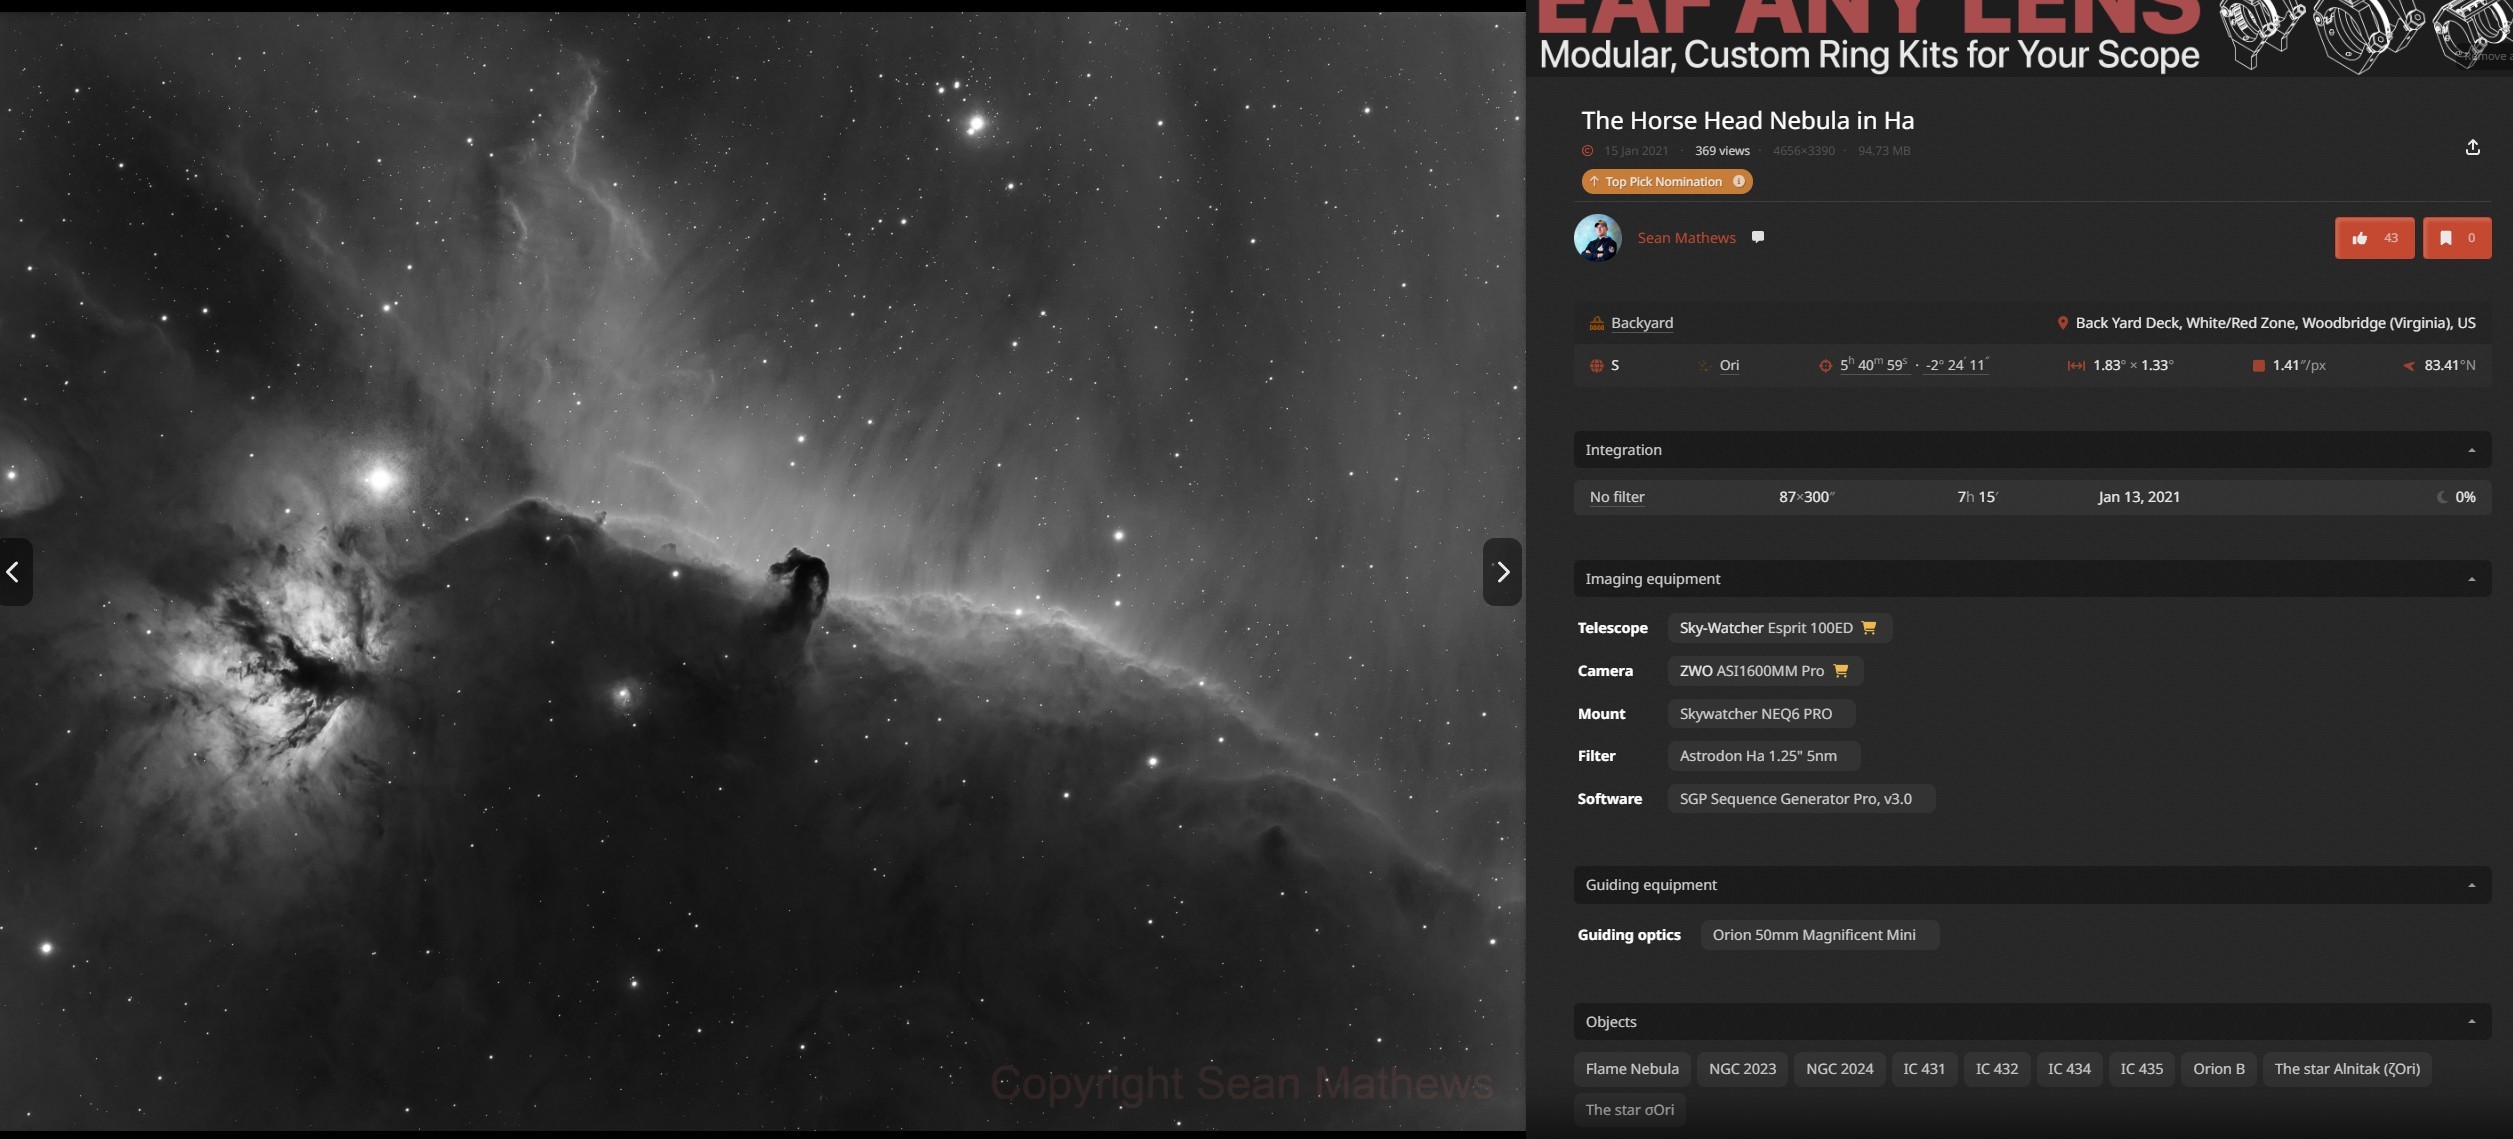Image resolution: width=2513 pixels, height=1139 pixels.
Task: Collapse the Objects section
Action: point(2471,1022)
